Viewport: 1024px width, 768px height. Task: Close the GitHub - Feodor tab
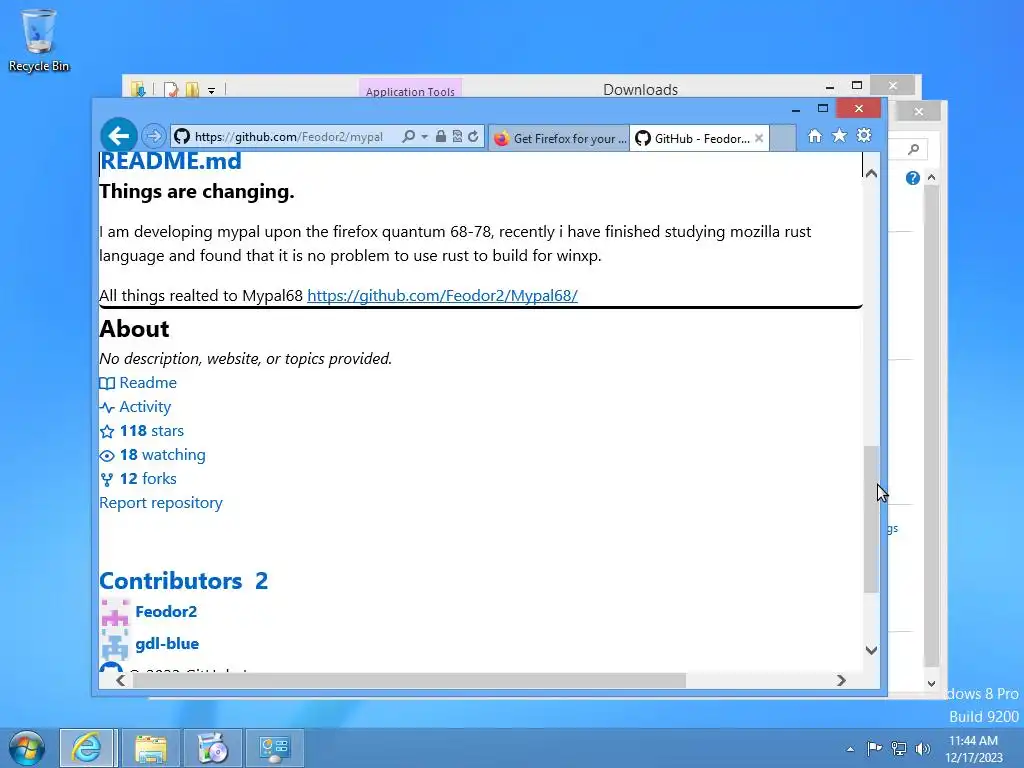click(759, 138)
